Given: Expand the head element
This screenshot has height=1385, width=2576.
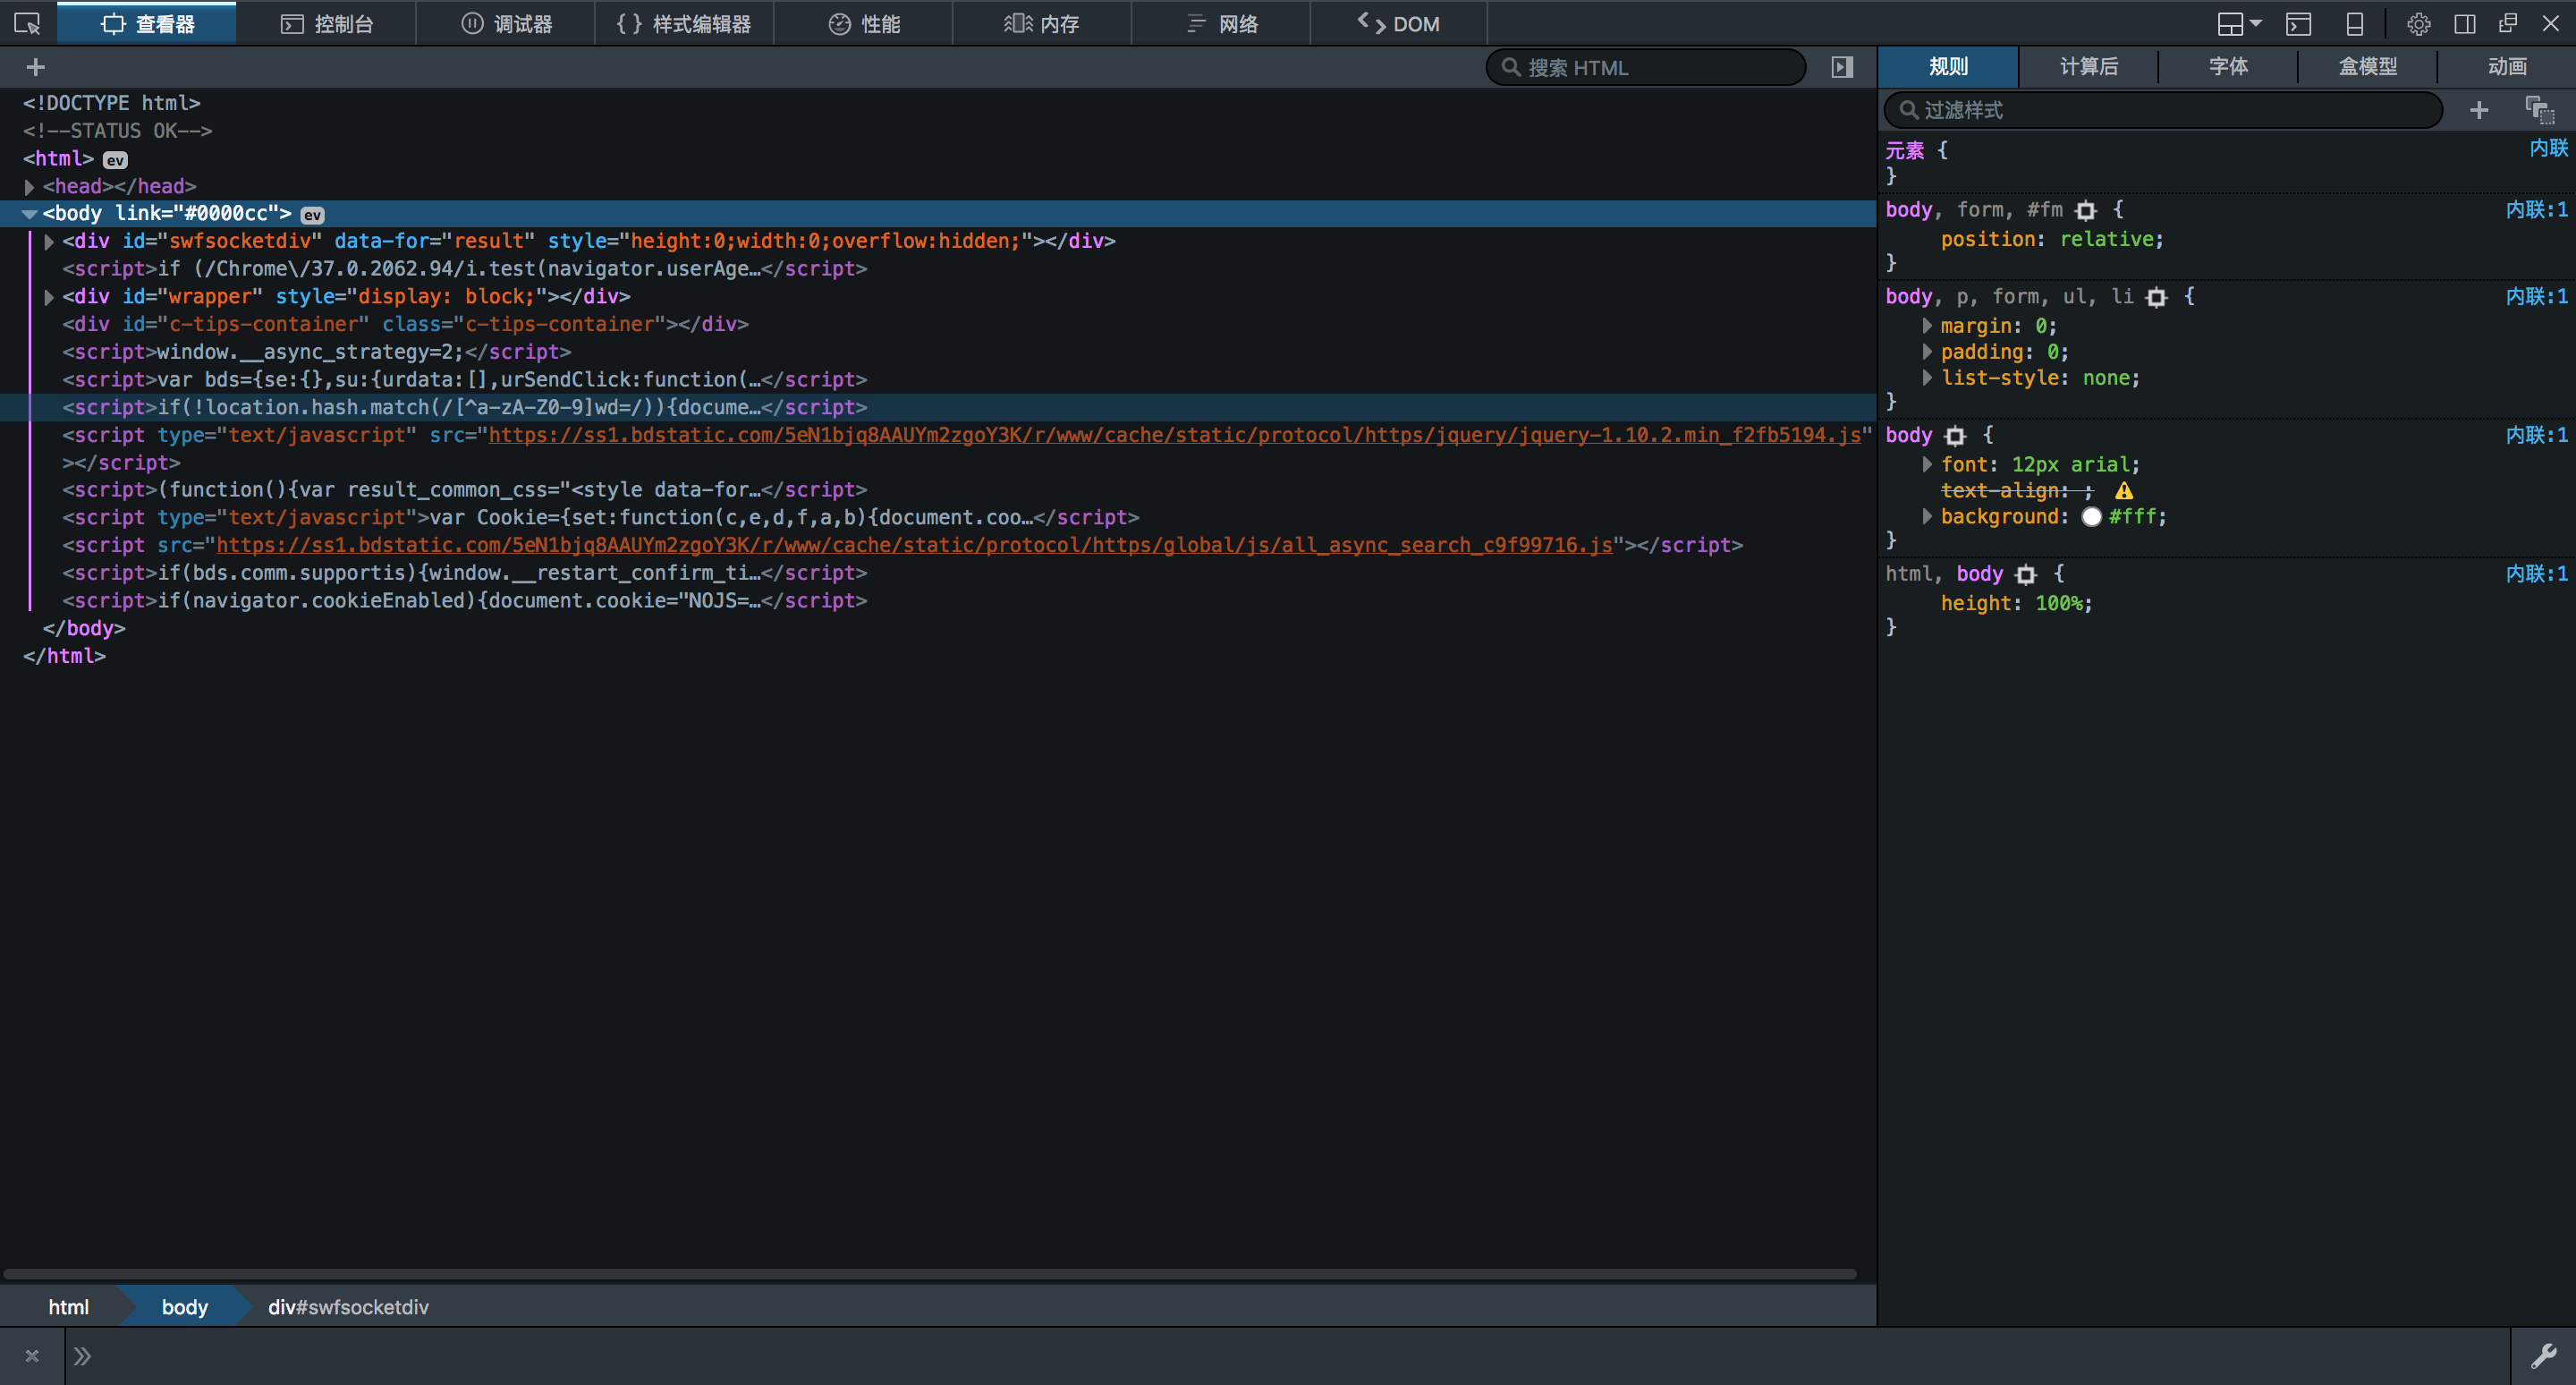Looking at the screenshot, I should pos(29,186).
